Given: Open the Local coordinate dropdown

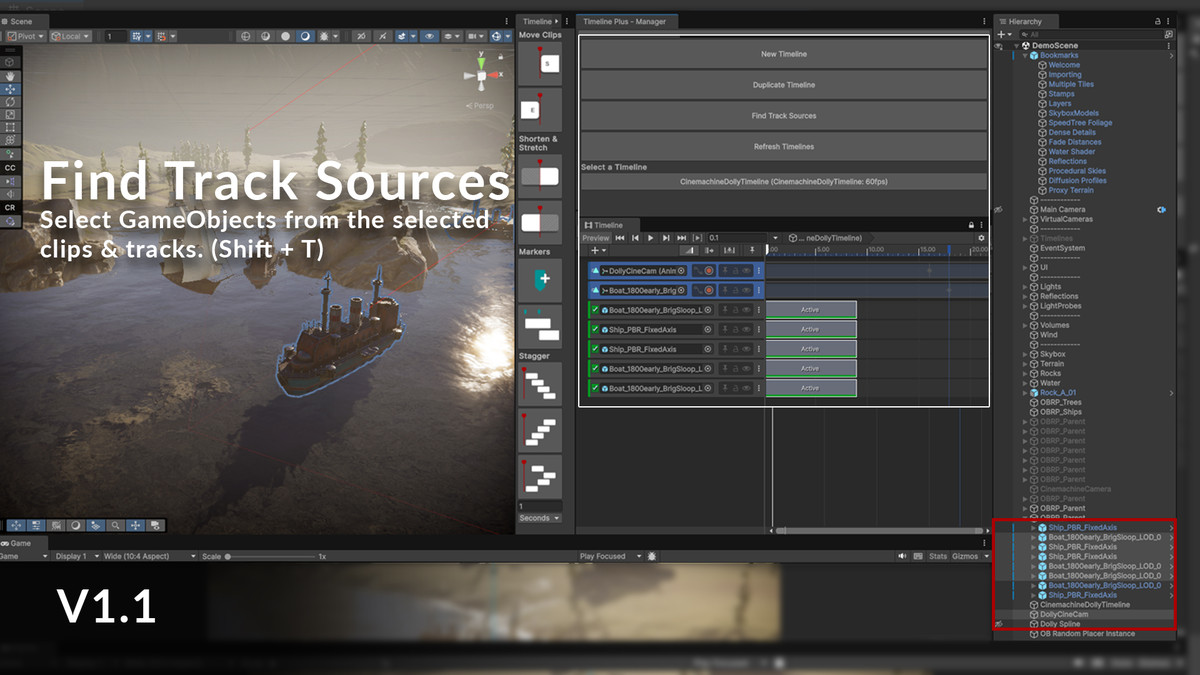Looking at the screenshot, I should coord(72,36).
